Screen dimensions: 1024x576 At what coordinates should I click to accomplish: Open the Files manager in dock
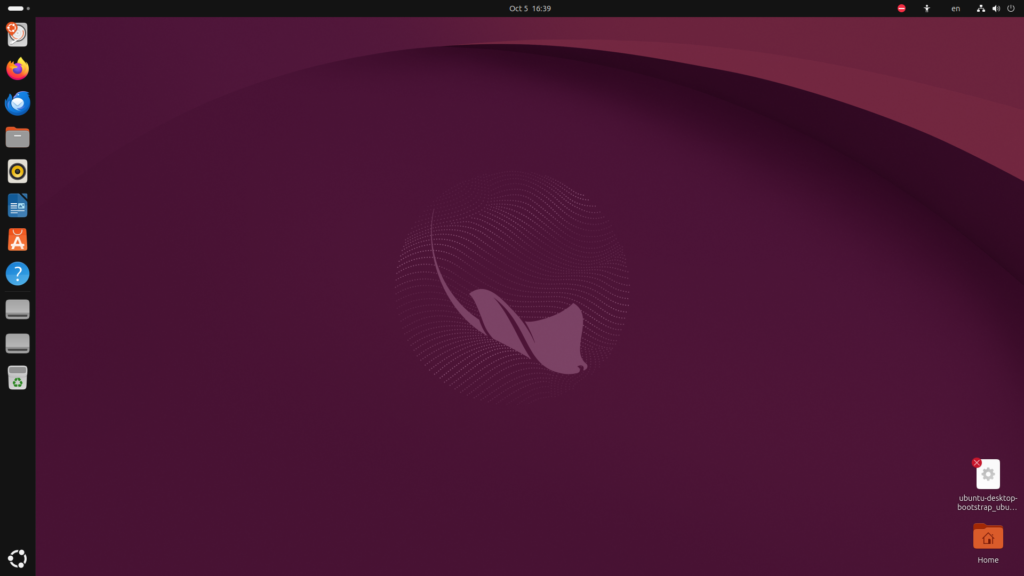point(18,137)
